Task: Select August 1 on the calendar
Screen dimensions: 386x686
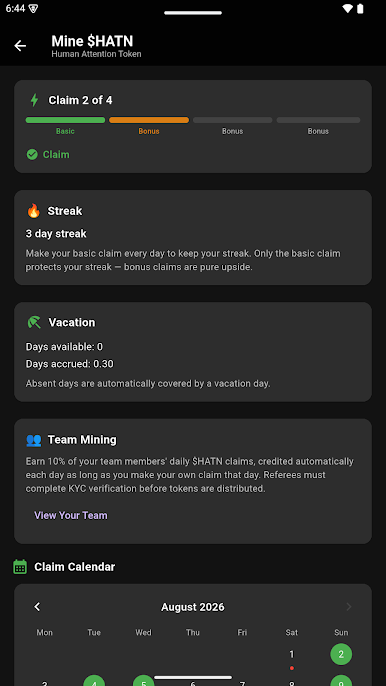Action: pos(291,654)
